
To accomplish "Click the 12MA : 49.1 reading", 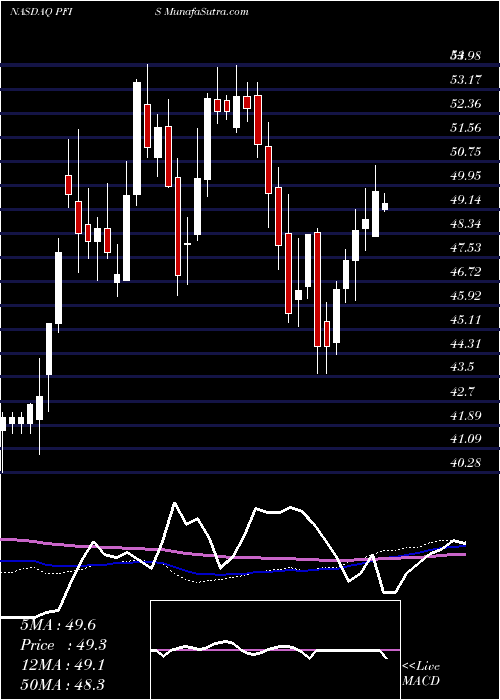I will [x=62, y=665].
